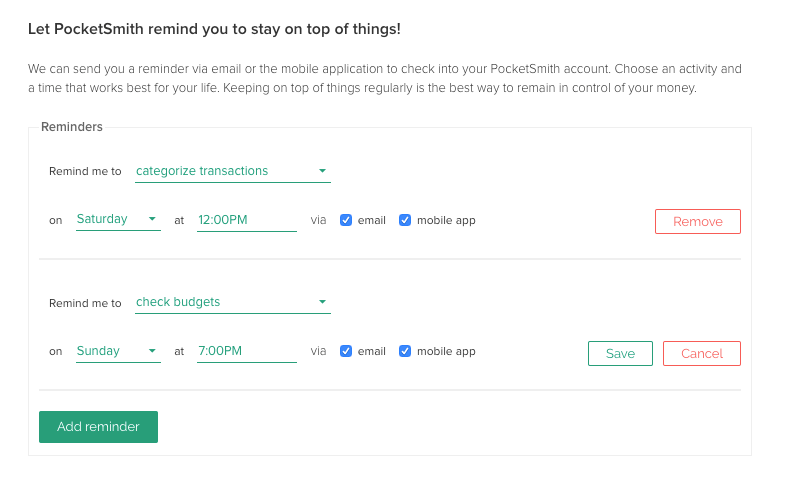This screenshot has width=787, height=488.
Task: Click the 'email' label in Saturday row
Action: click(372, 220)
